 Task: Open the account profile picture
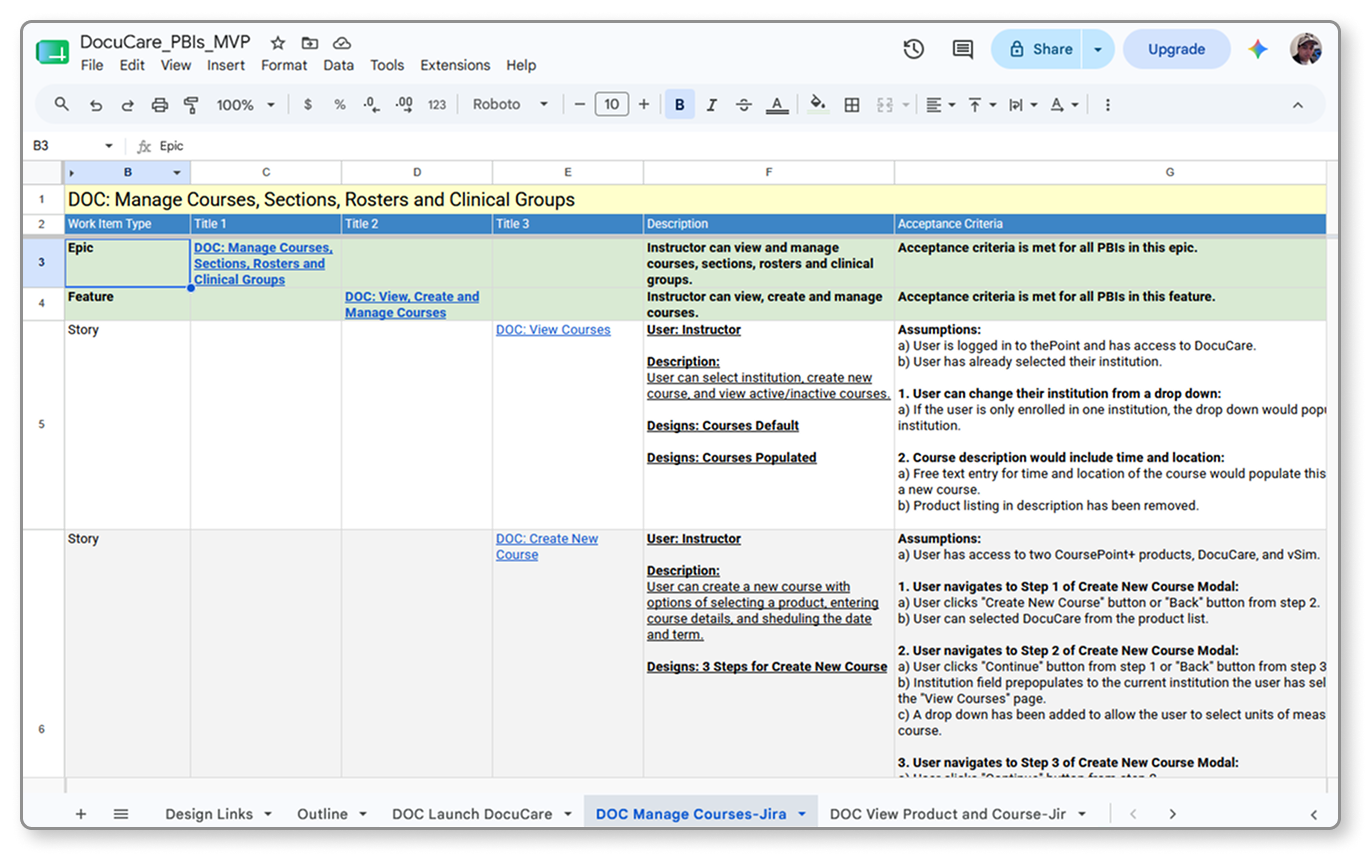(x=1306, y=49)
